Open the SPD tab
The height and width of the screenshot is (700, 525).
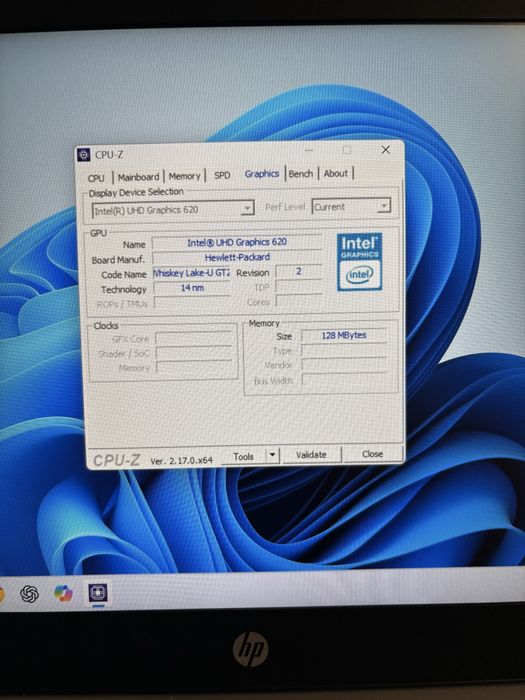(222, 175)
